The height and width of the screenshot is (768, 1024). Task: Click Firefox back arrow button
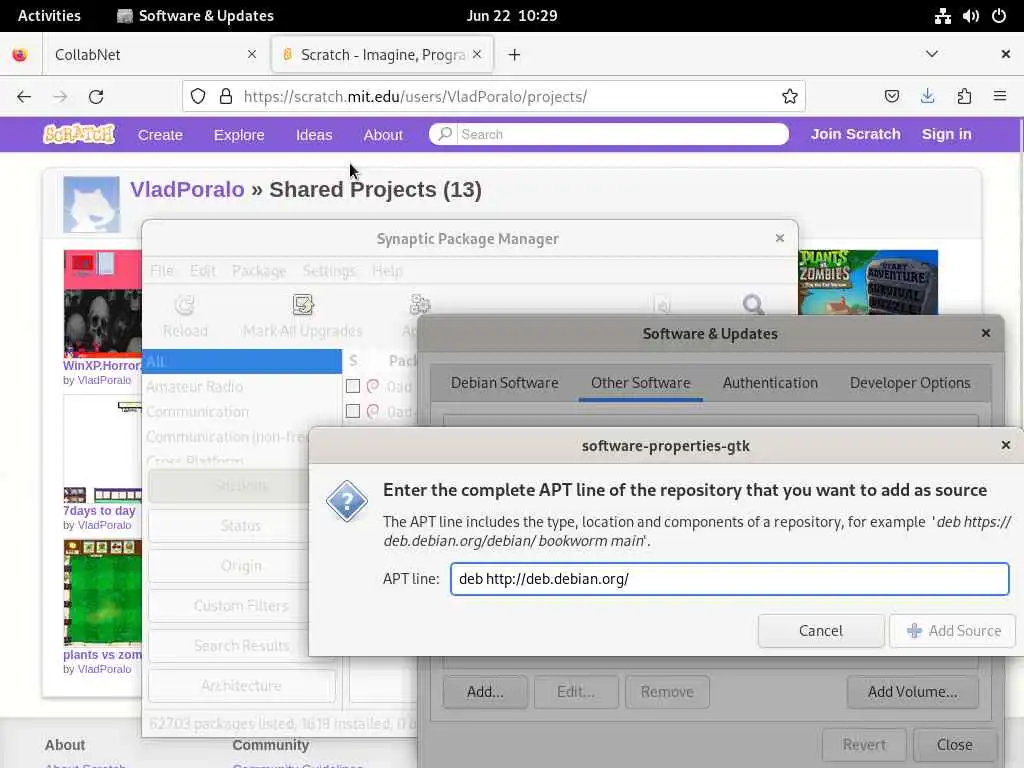pos(24,97)
